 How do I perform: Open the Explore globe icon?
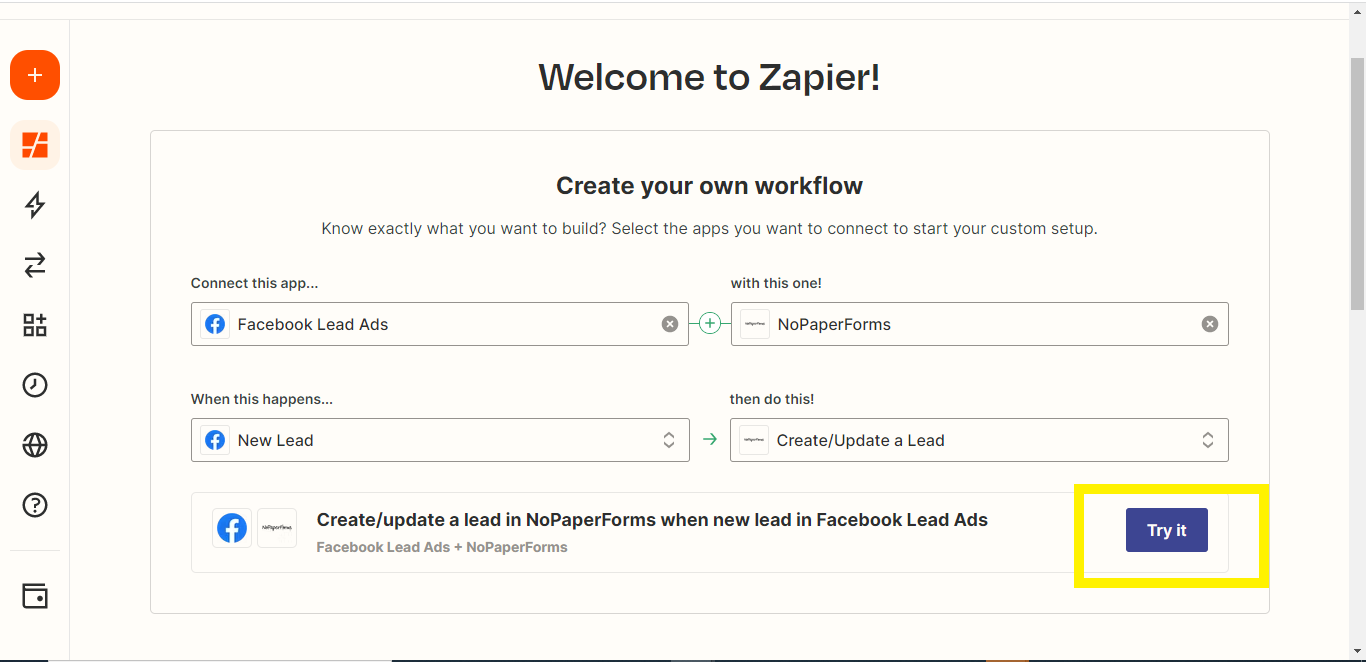click(35, 445)
